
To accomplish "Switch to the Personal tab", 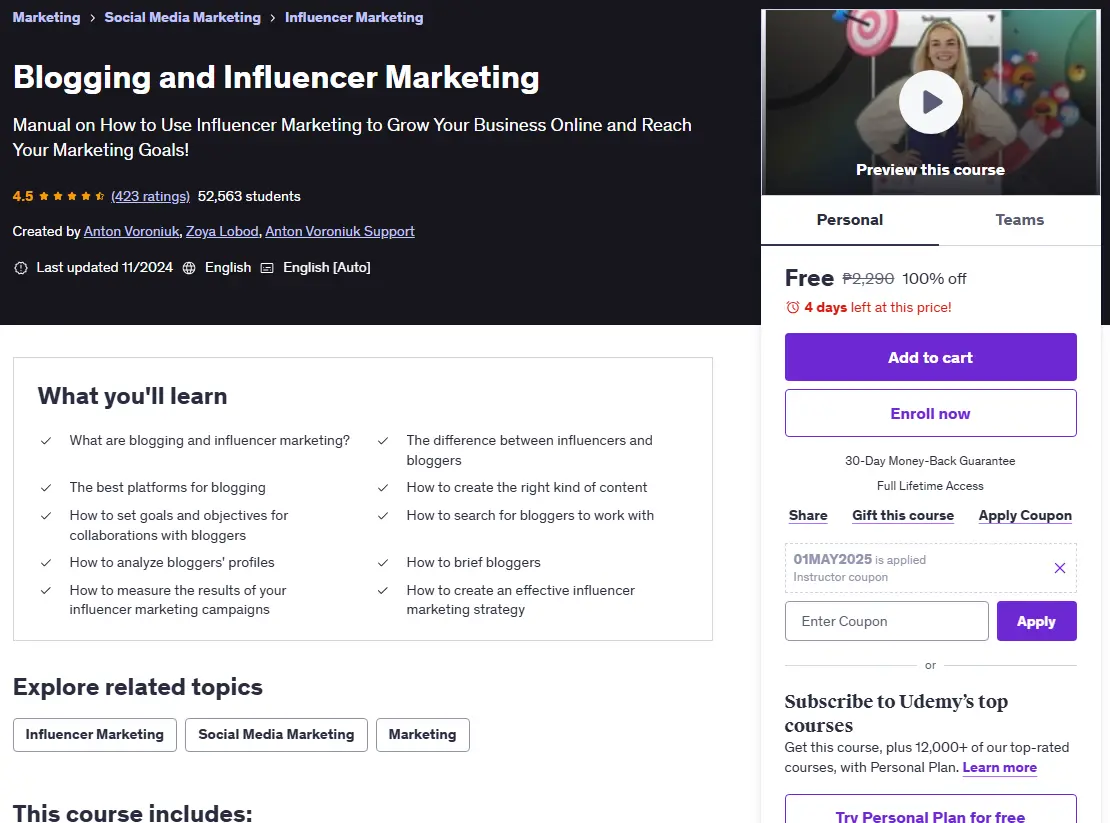I will (x=849, y=219).
